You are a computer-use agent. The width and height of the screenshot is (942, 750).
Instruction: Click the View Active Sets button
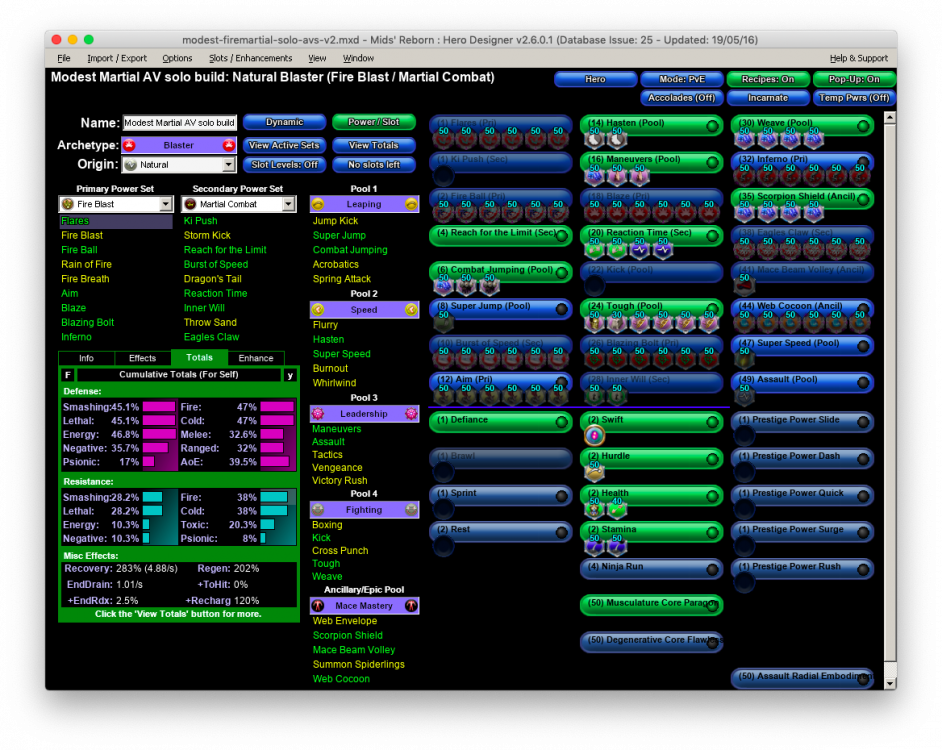pos(284,145)
